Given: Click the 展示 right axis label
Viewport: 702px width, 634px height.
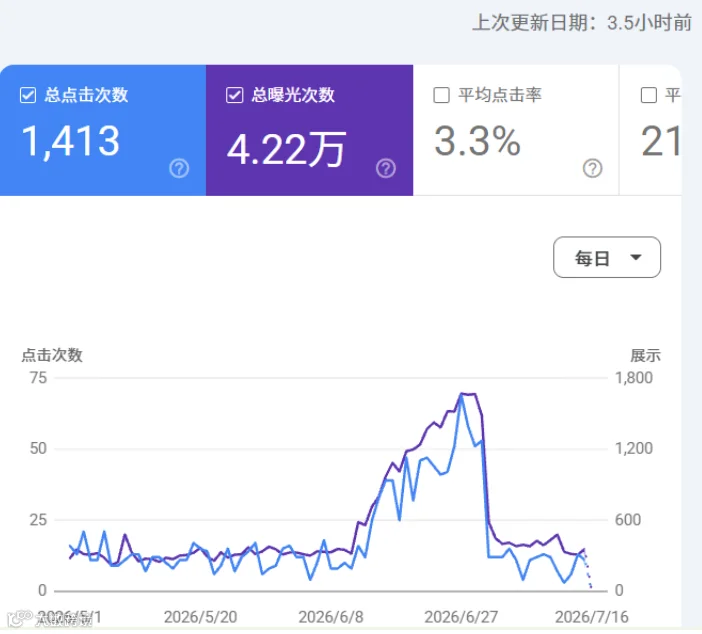Looking at the screenshot, I should click(645, 355).
